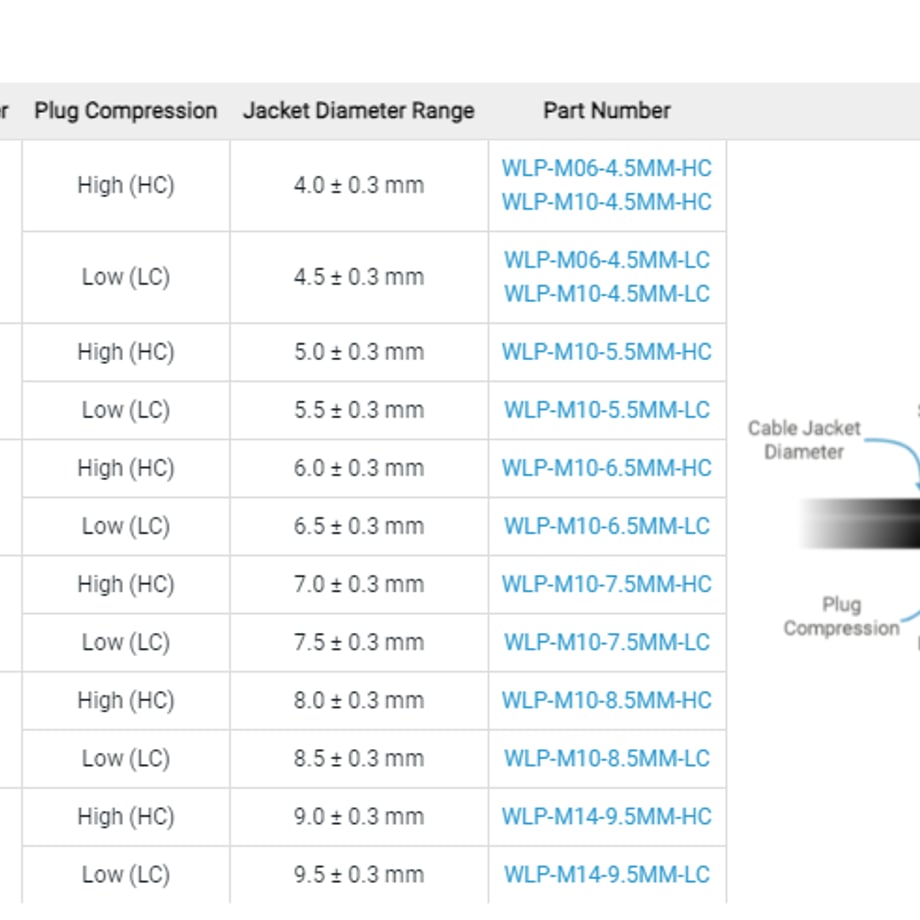The width and height of the screenshot is (920, 920).
Task: Click High (HC) in the 4.0 mm row
Action: [126, 185]
